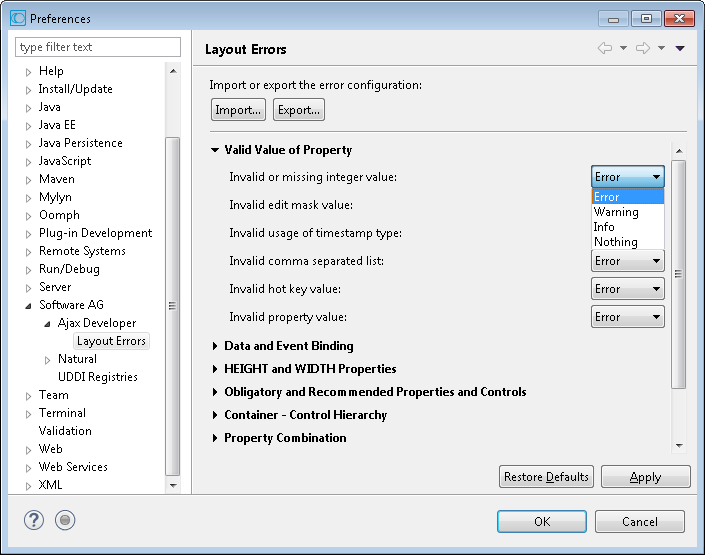Viewport: 705px width, 555px height.
Task: Select Java Persistence in the tree
Action: tap(80, 143)
